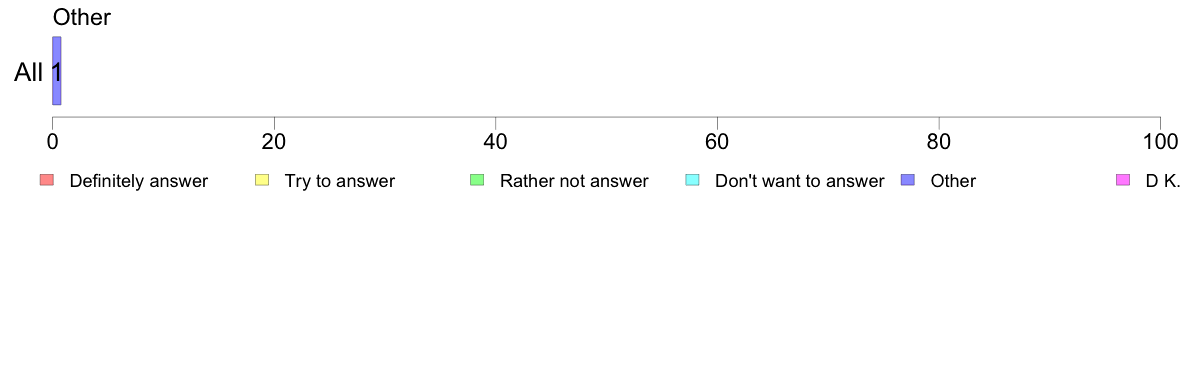Click the cyan Don't want to answer swatch

click(692, 180)
